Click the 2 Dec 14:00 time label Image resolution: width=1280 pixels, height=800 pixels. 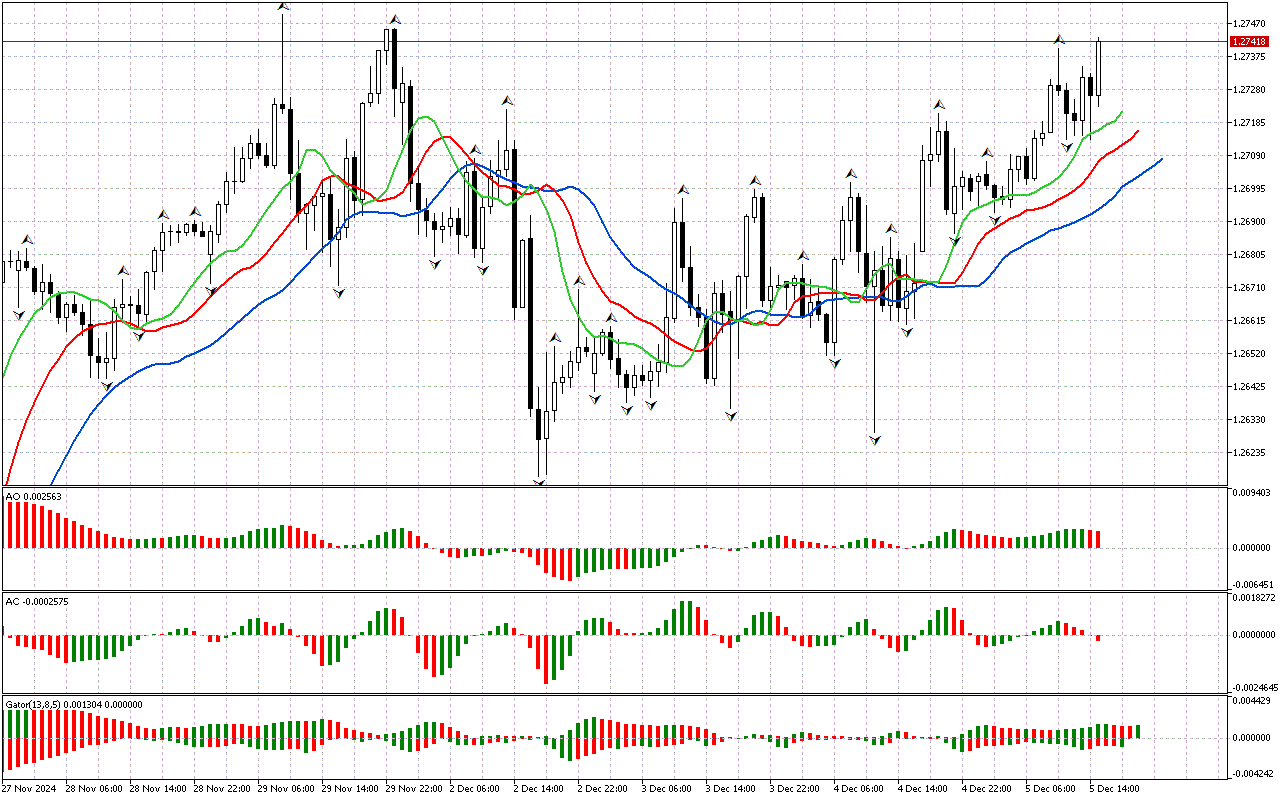(x=539, y=789)
